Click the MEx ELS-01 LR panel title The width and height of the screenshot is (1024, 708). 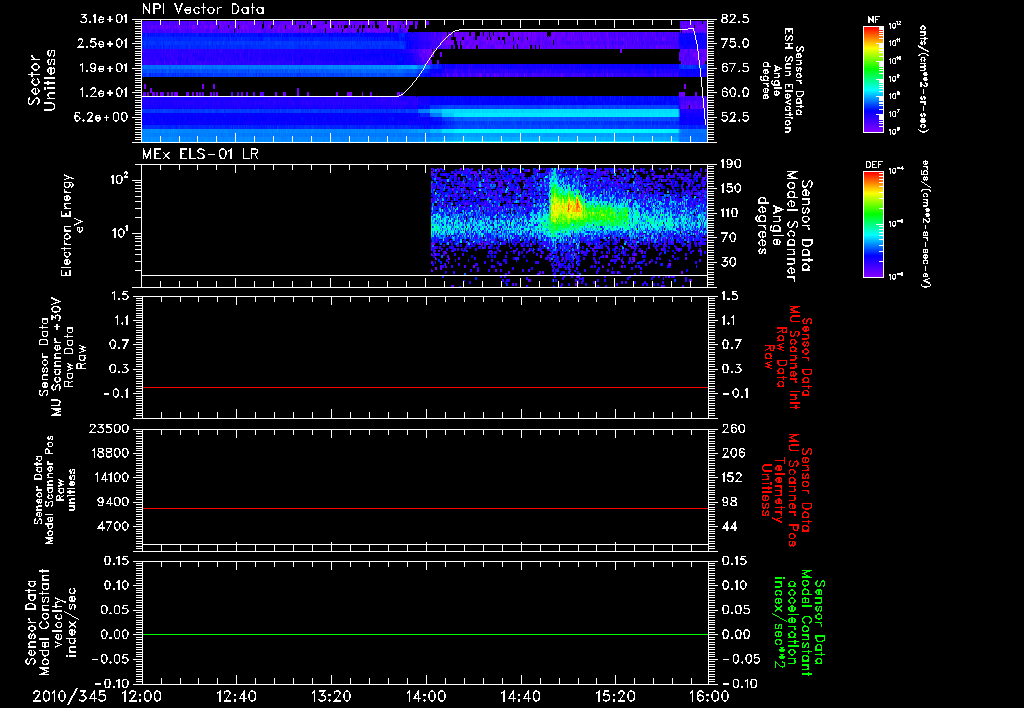(x=202, y=155)
